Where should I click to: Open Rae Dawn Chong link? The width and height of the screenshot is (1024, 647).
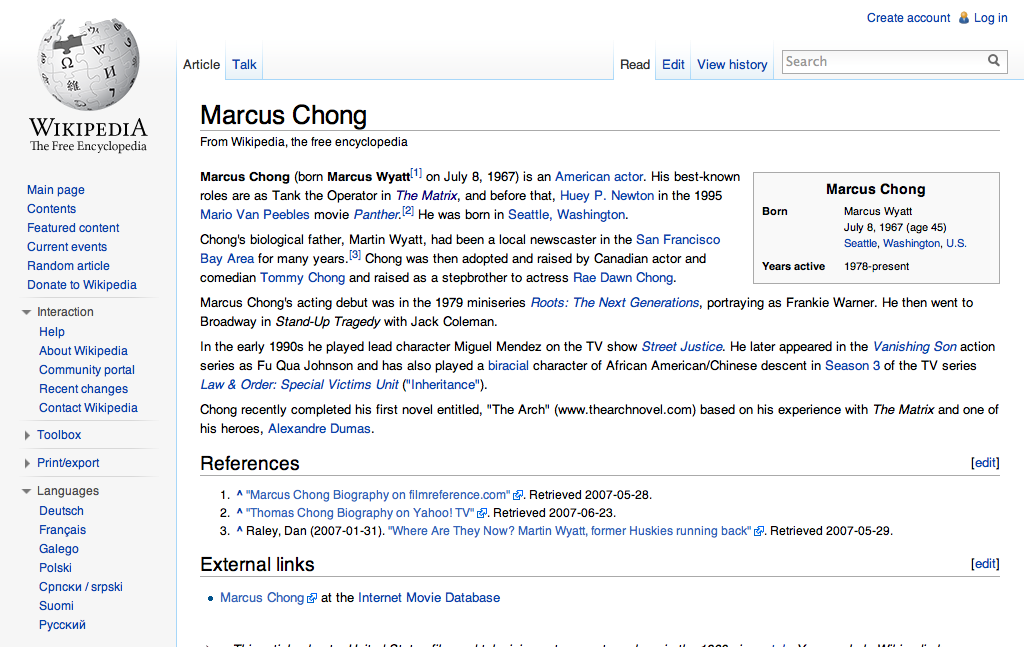[x=623, y=277]
